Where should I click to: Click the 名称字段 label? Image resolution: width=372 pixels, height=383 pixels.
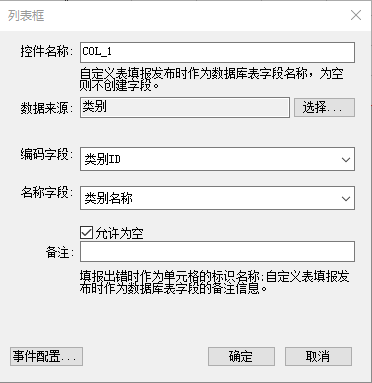pyautogui.click(x=46, y=192)
